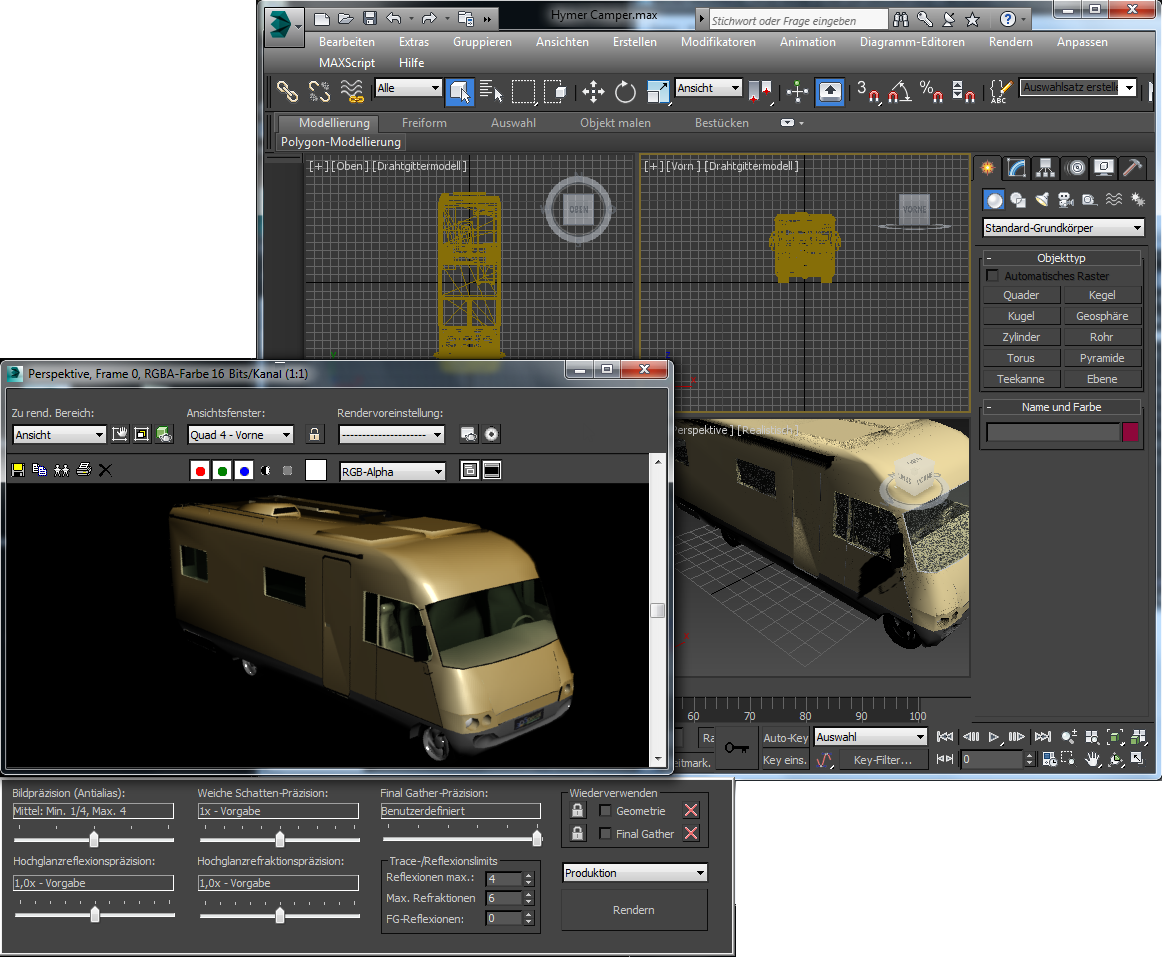Click the Rendern button

pyautogui.click(x=634, y=910)
